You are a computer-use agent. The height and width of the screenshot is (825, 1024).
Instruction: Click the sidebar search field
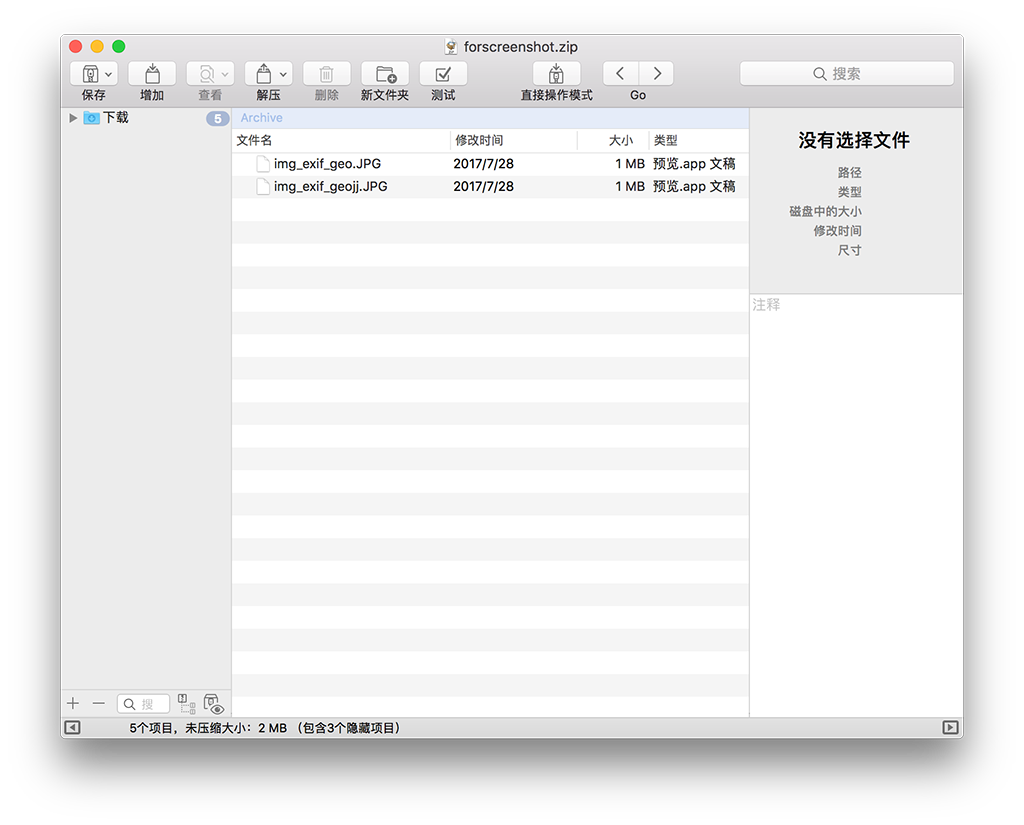coord(144,704)
